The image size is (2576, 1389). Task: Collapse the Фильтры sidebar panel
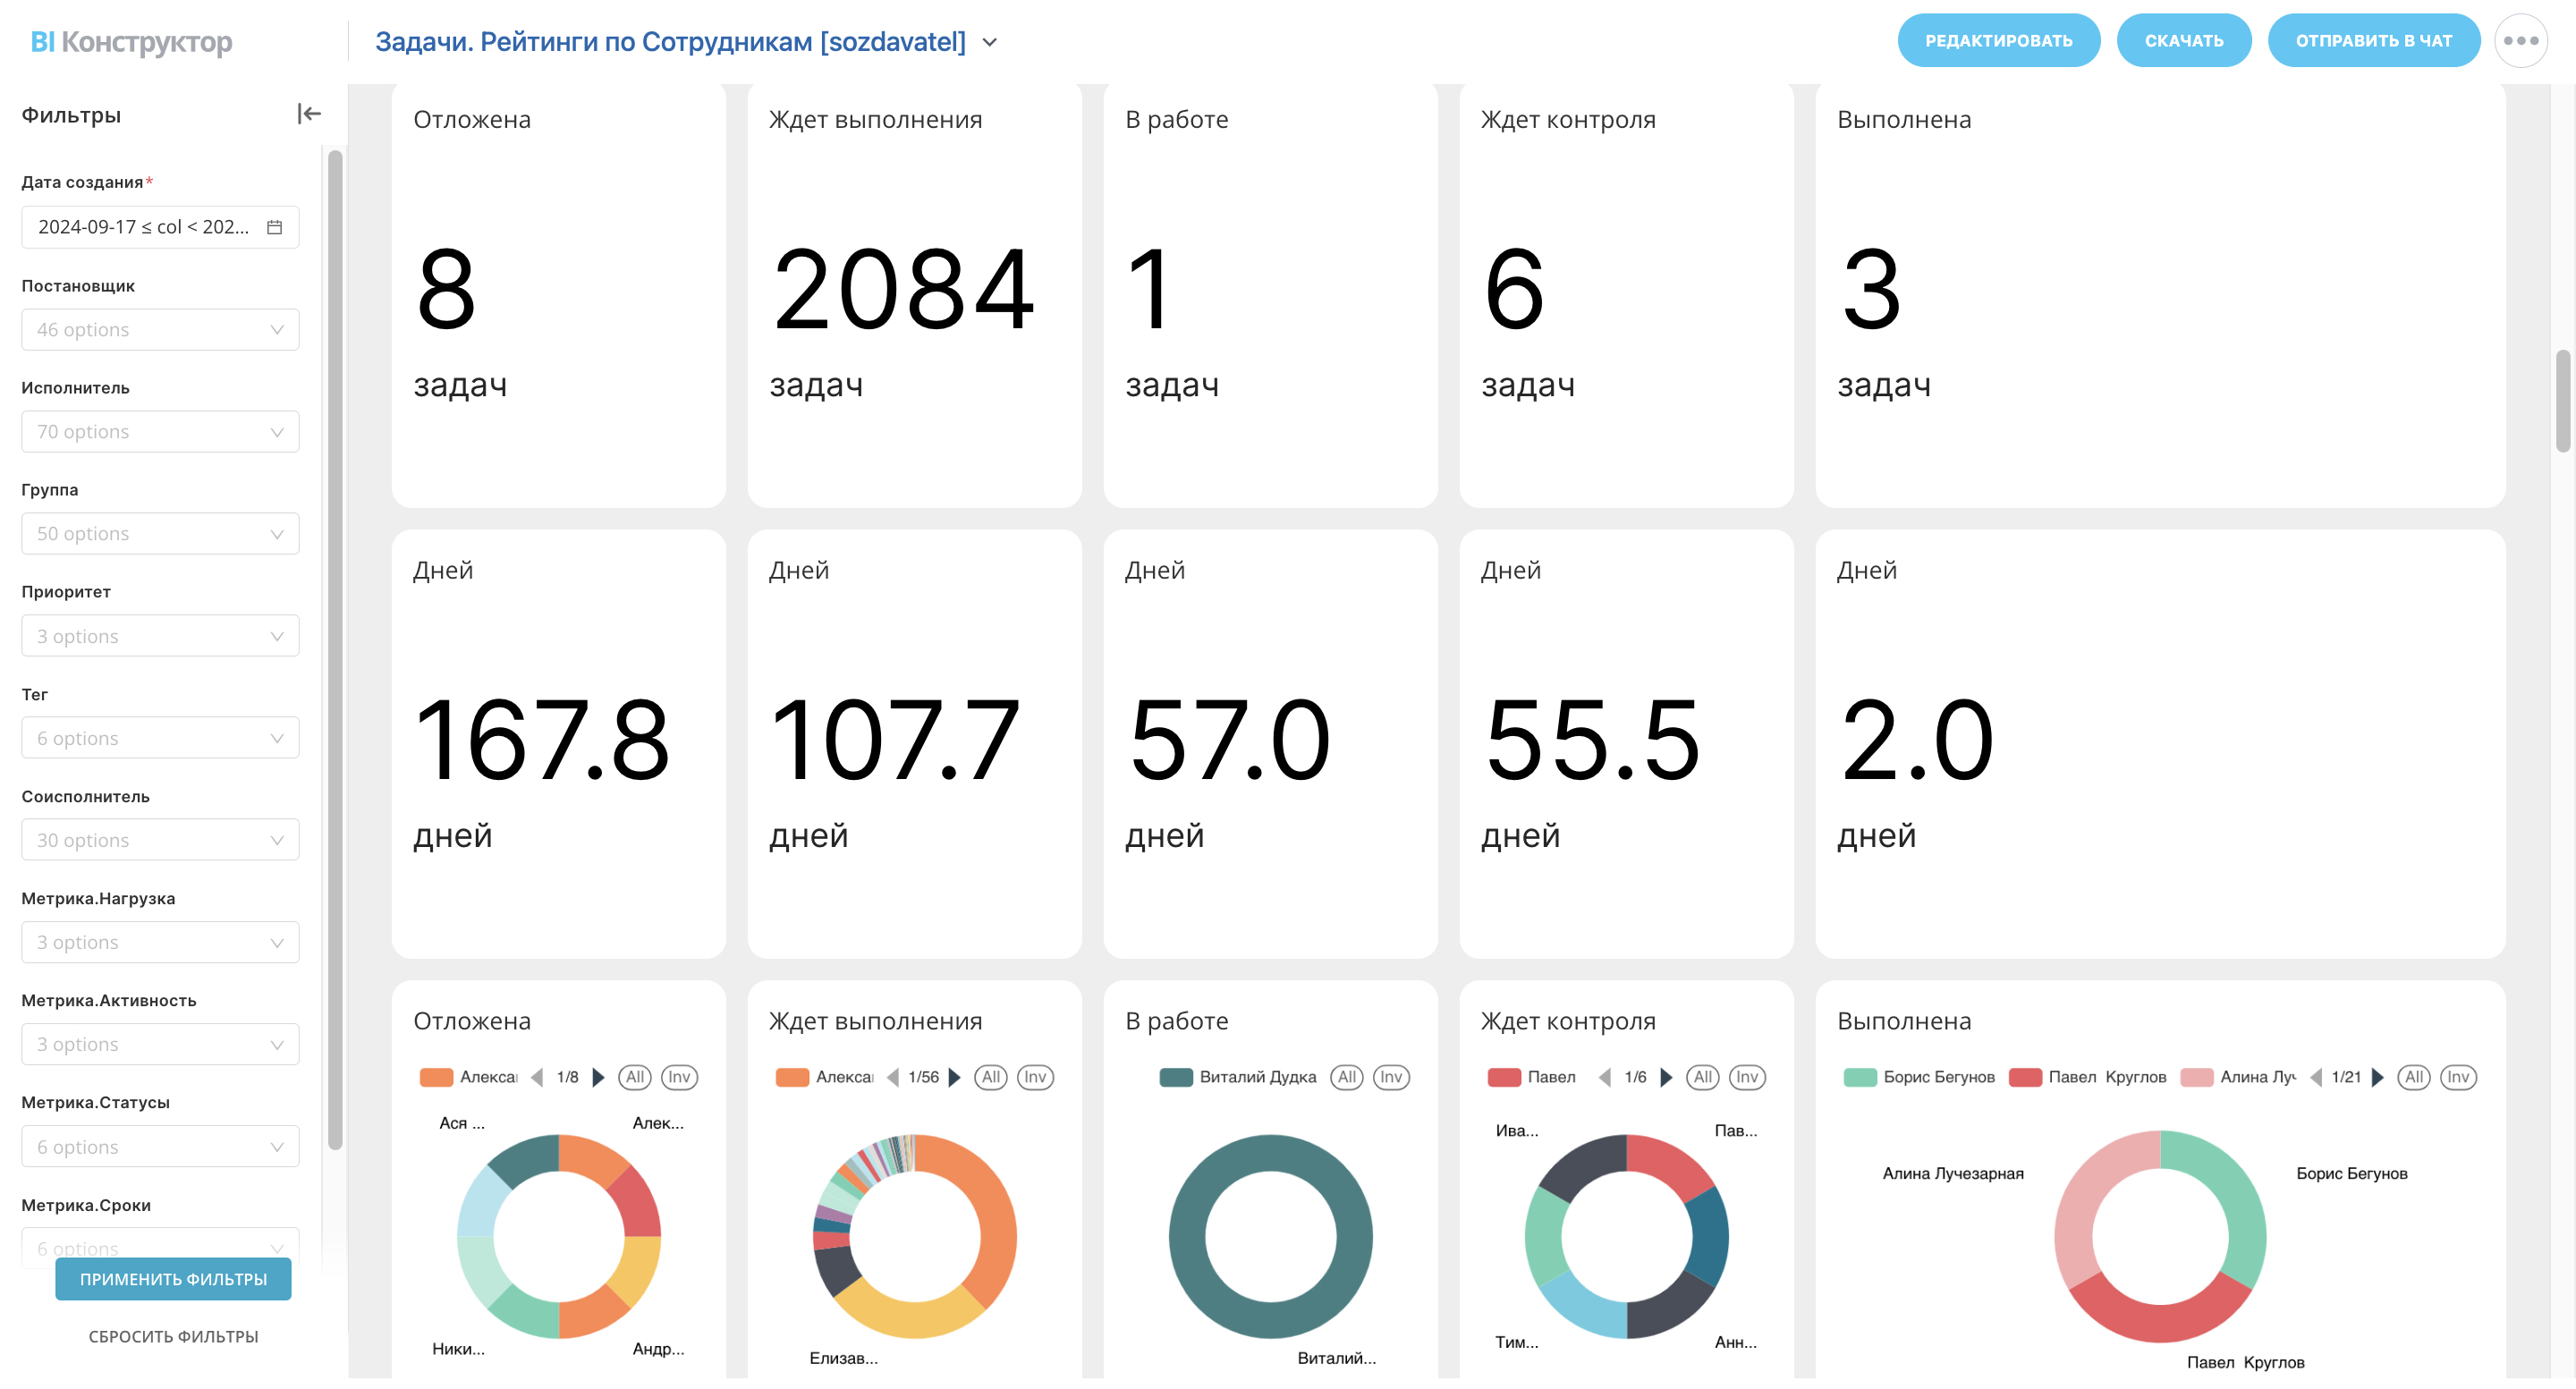tap(308, 114)
